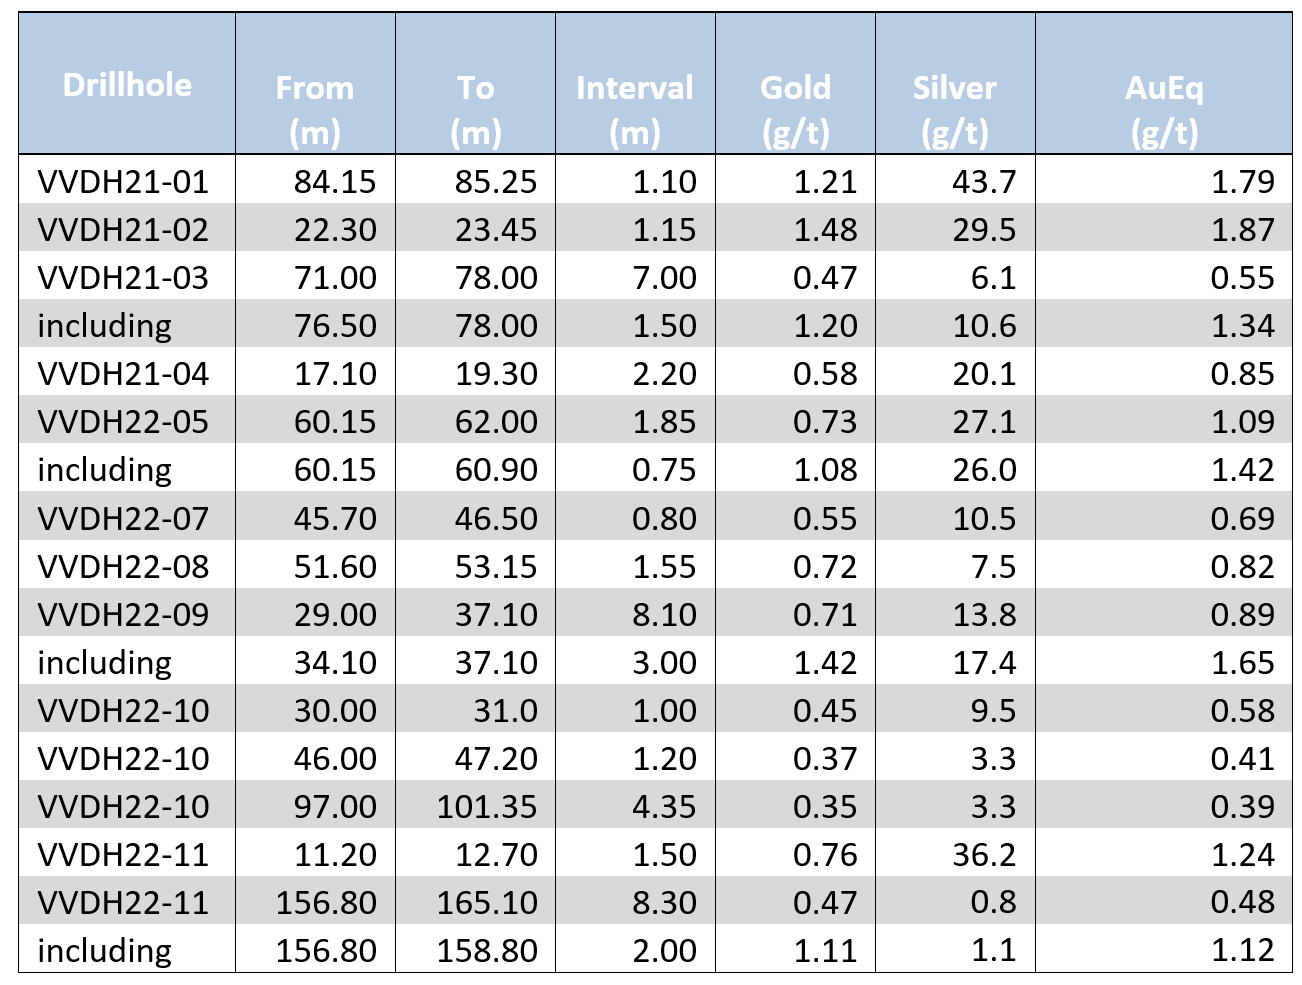Select the VVDH22-07 drillhole cell
1302x985 pixels.
pyautogui.click(x=123, y=518)
